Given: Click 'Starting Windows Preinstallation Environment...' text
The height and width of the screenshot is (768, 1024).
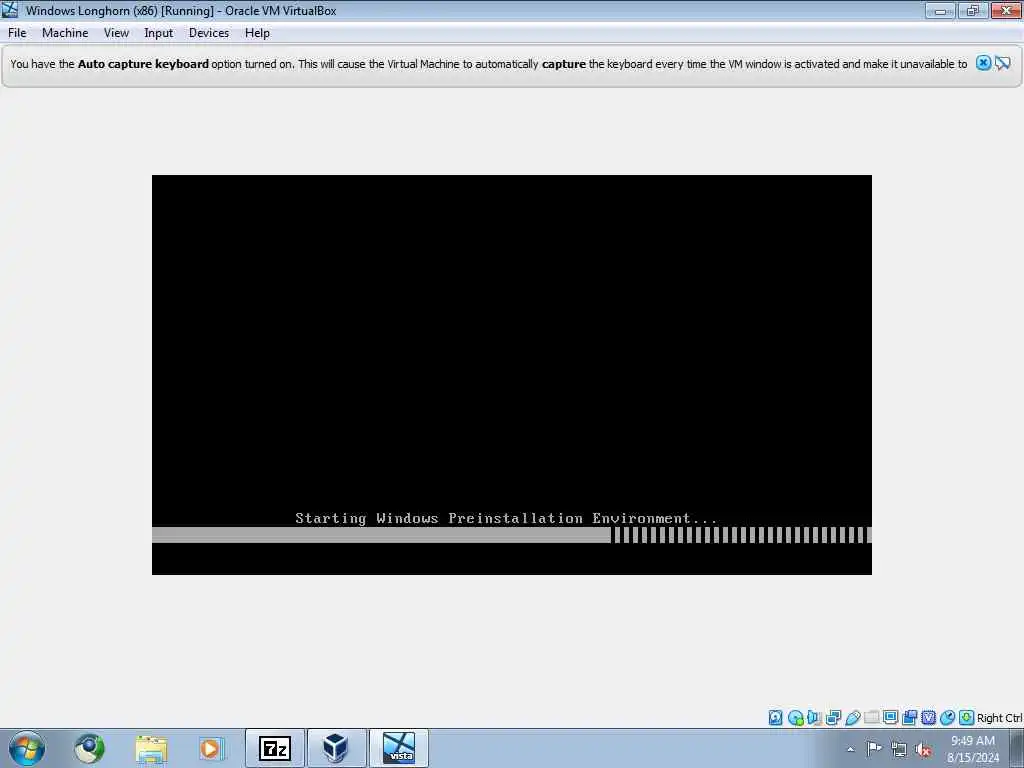Looking at the screenshot, I should coord(506,519).
